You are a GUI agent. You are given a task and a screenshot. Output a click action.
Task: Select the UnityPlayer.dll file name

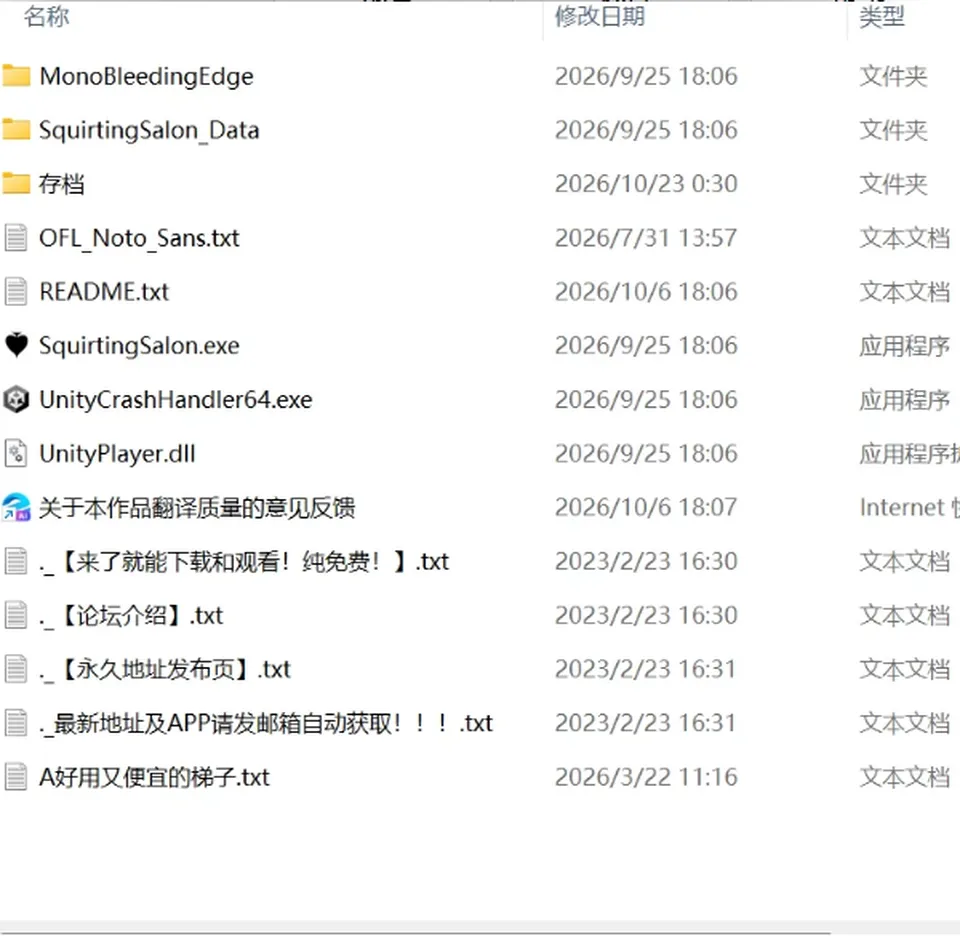click(x=118, y=454)
